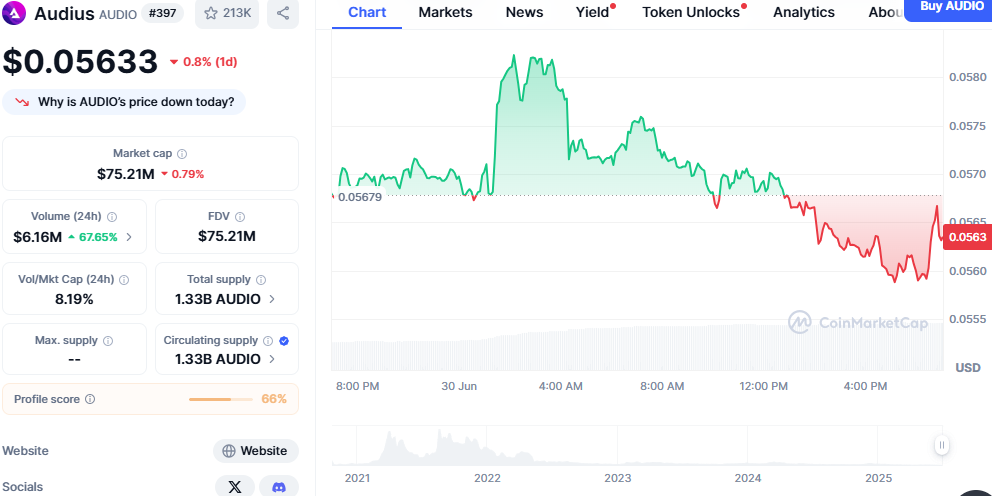Screen dimensions: 992x496
Task: Open Profile score info icon
Action: pos(90,399)
